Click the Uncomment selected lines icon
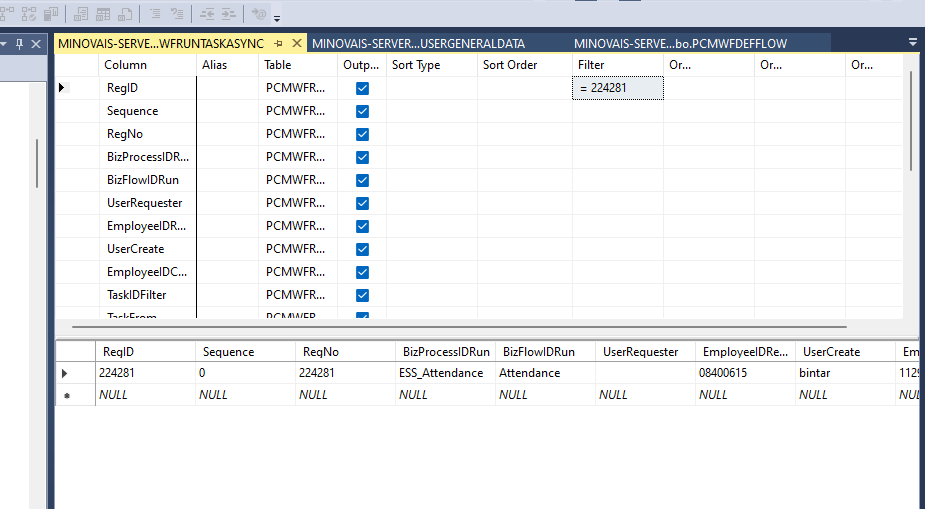The width and height of the screenshot is (925, 509). 177,14
